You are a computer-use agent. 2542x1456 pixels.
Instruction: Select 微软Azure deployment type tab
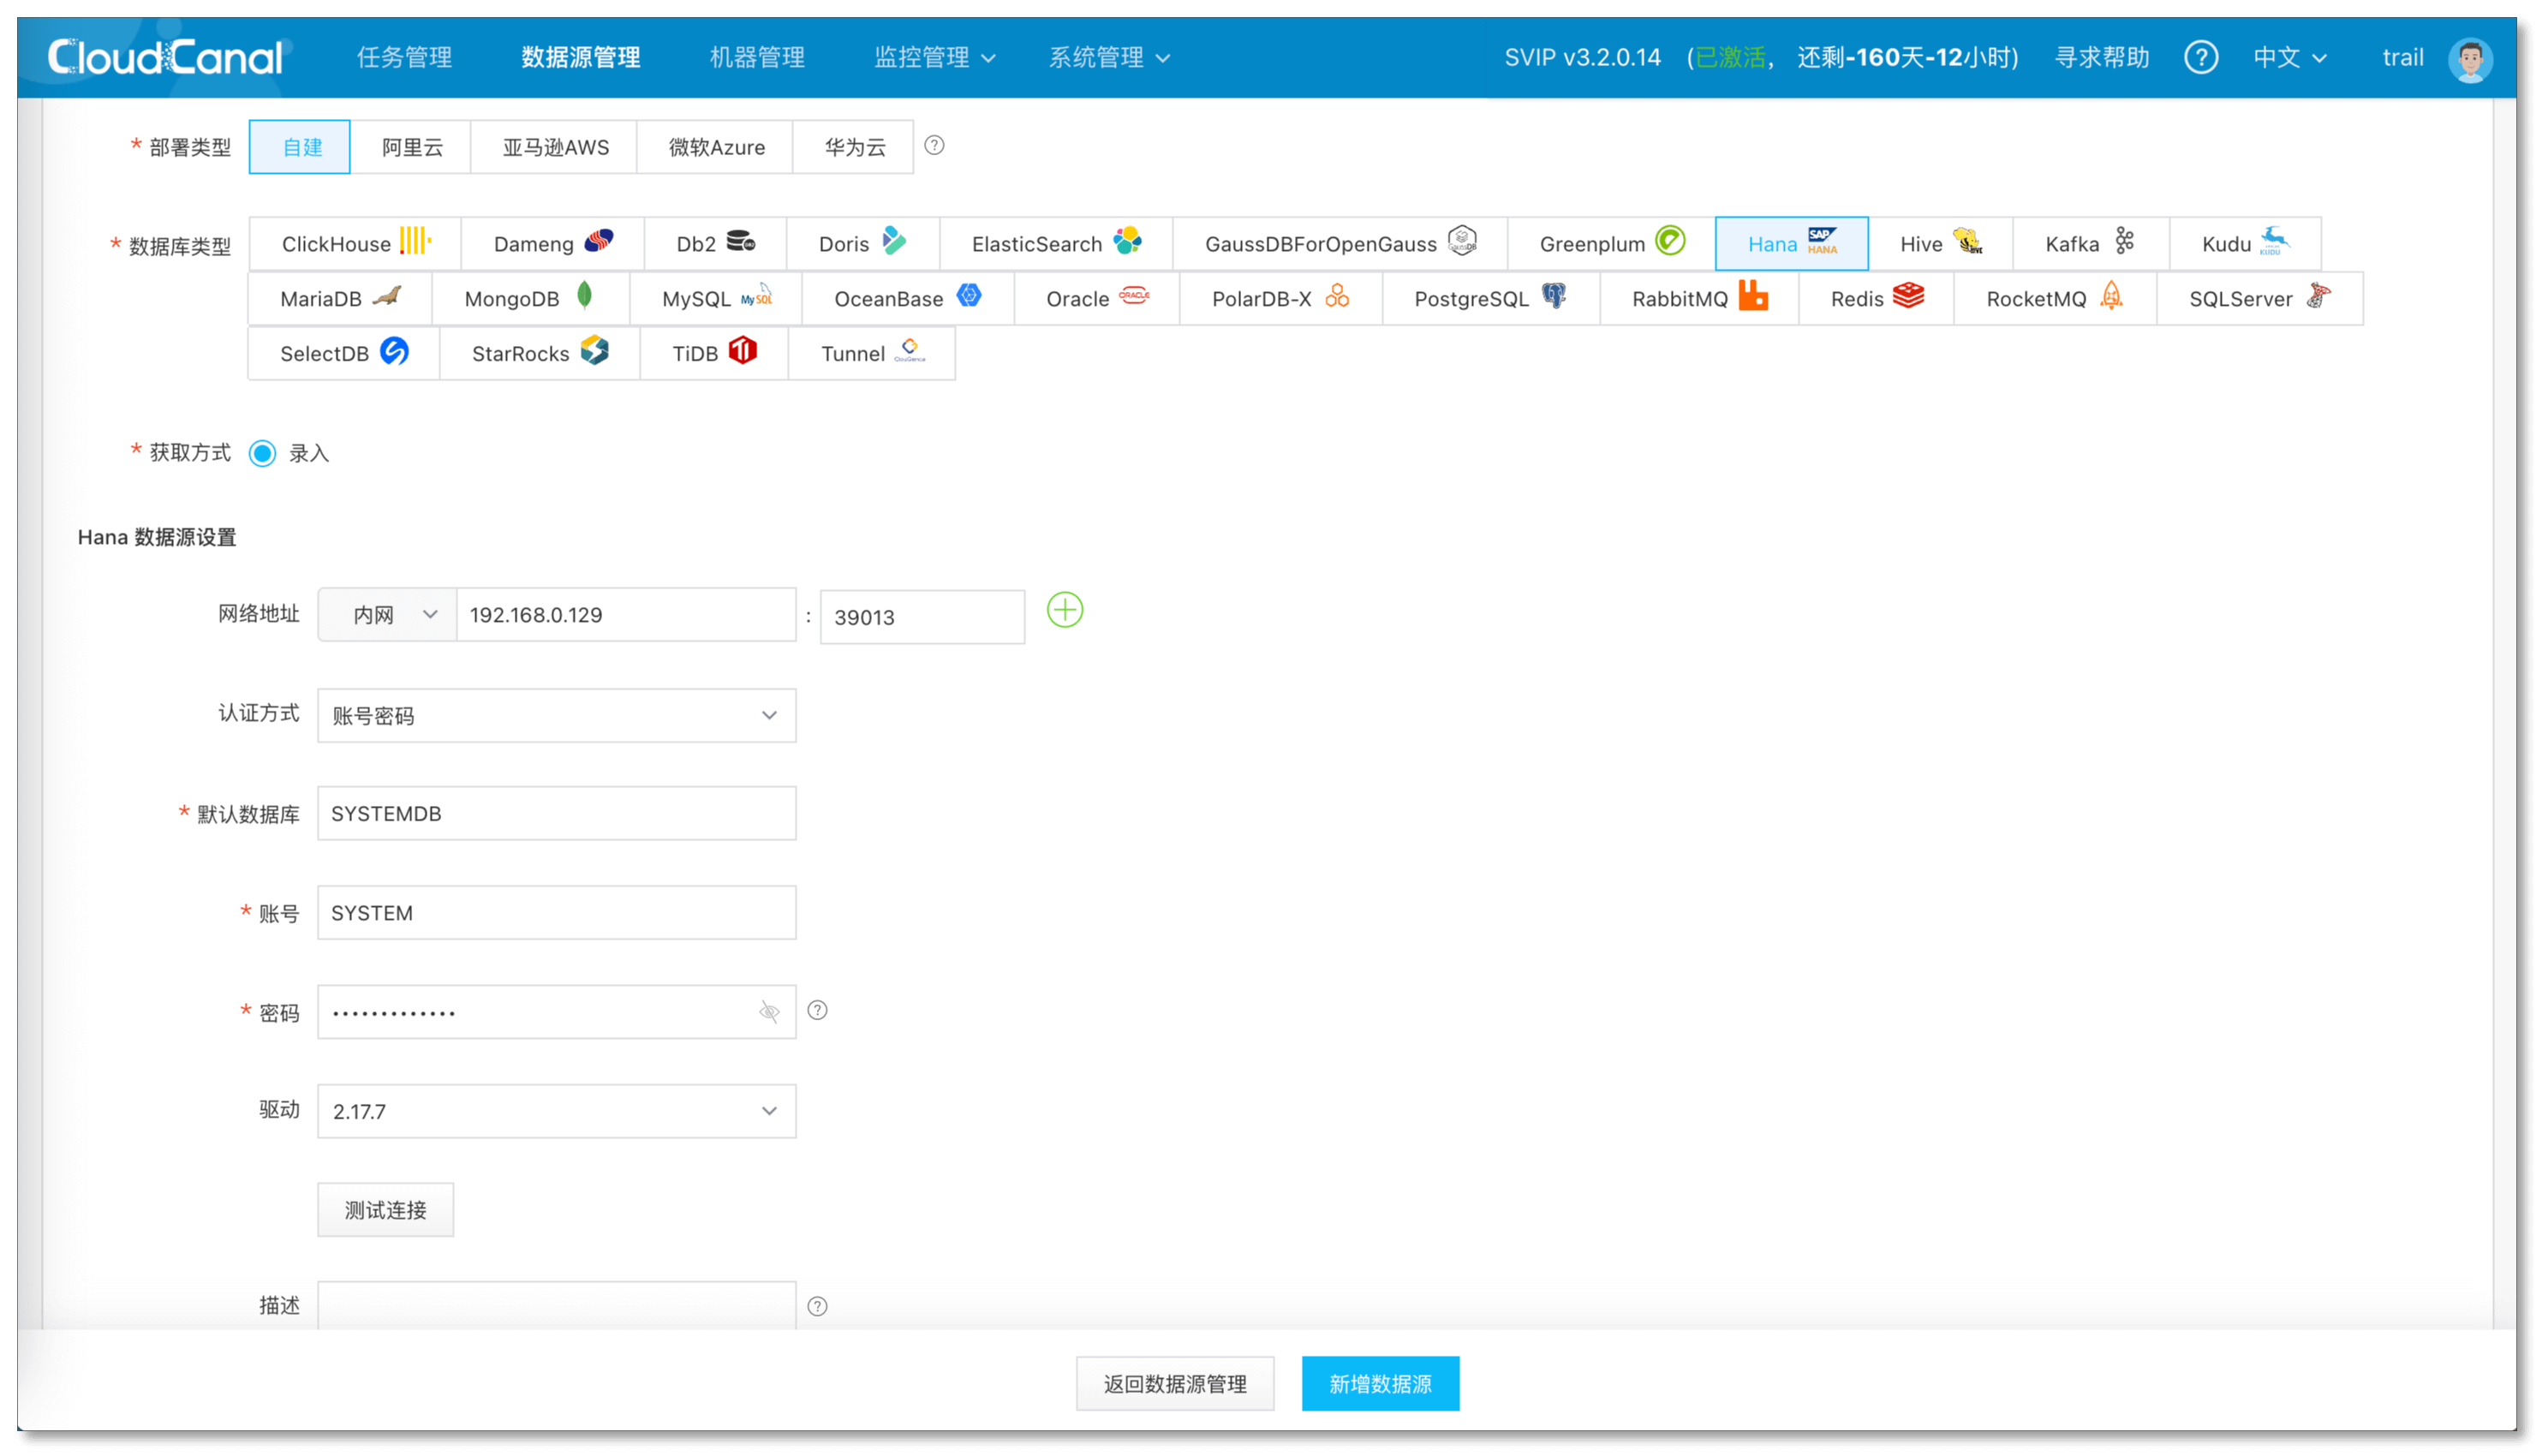coord(715,147)
